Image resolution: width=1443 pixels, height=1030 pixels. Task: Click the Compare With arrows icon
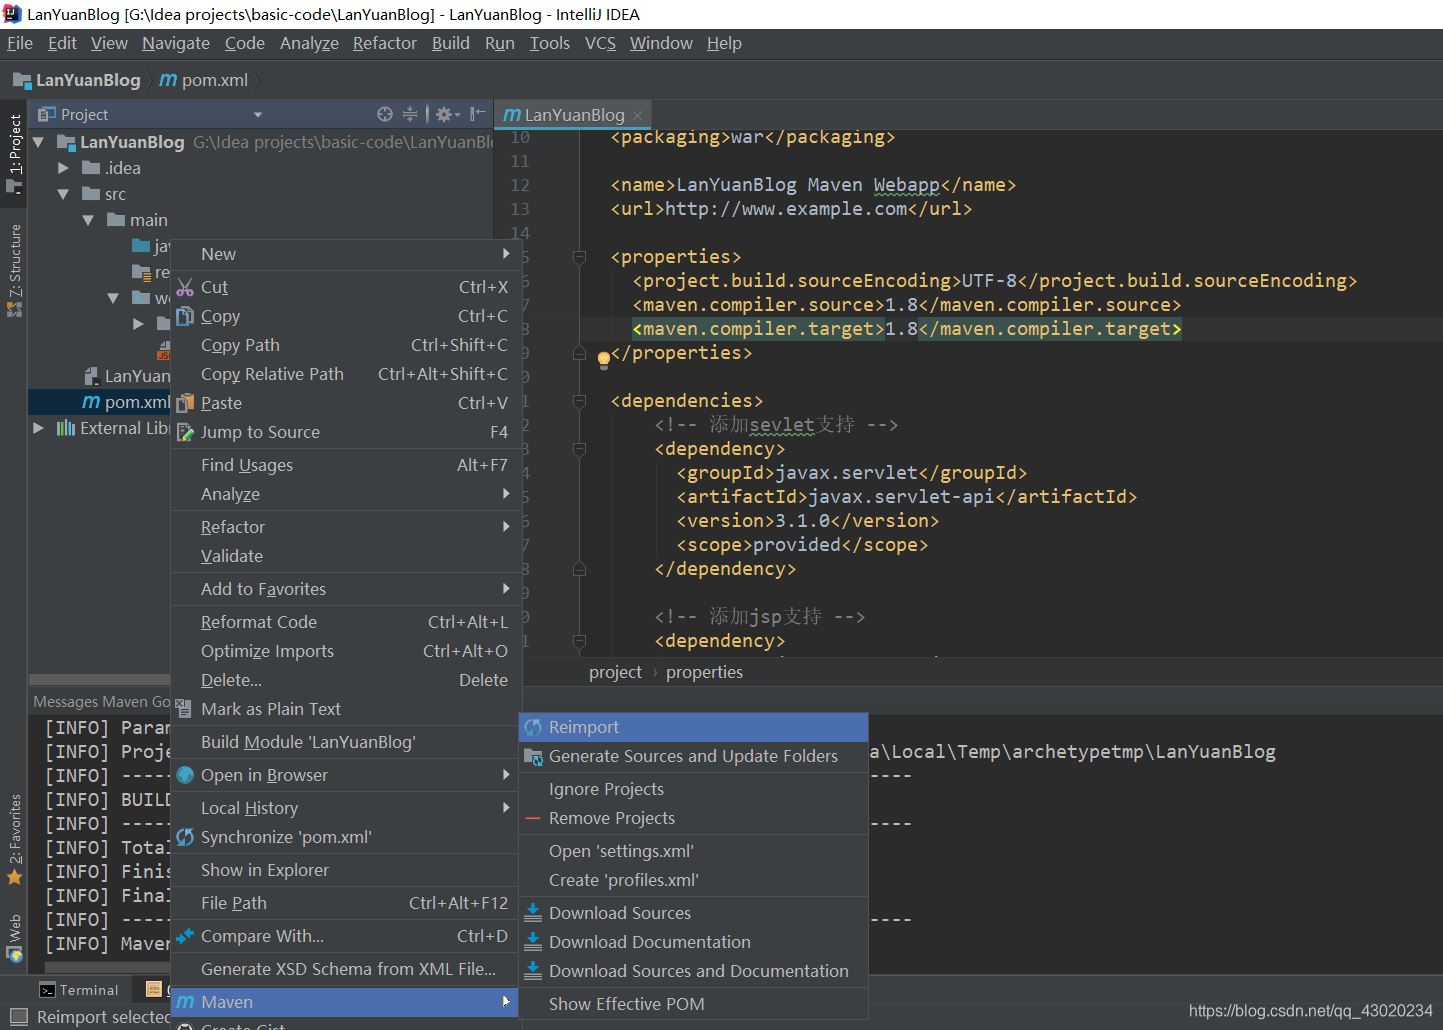click(185, 936)
